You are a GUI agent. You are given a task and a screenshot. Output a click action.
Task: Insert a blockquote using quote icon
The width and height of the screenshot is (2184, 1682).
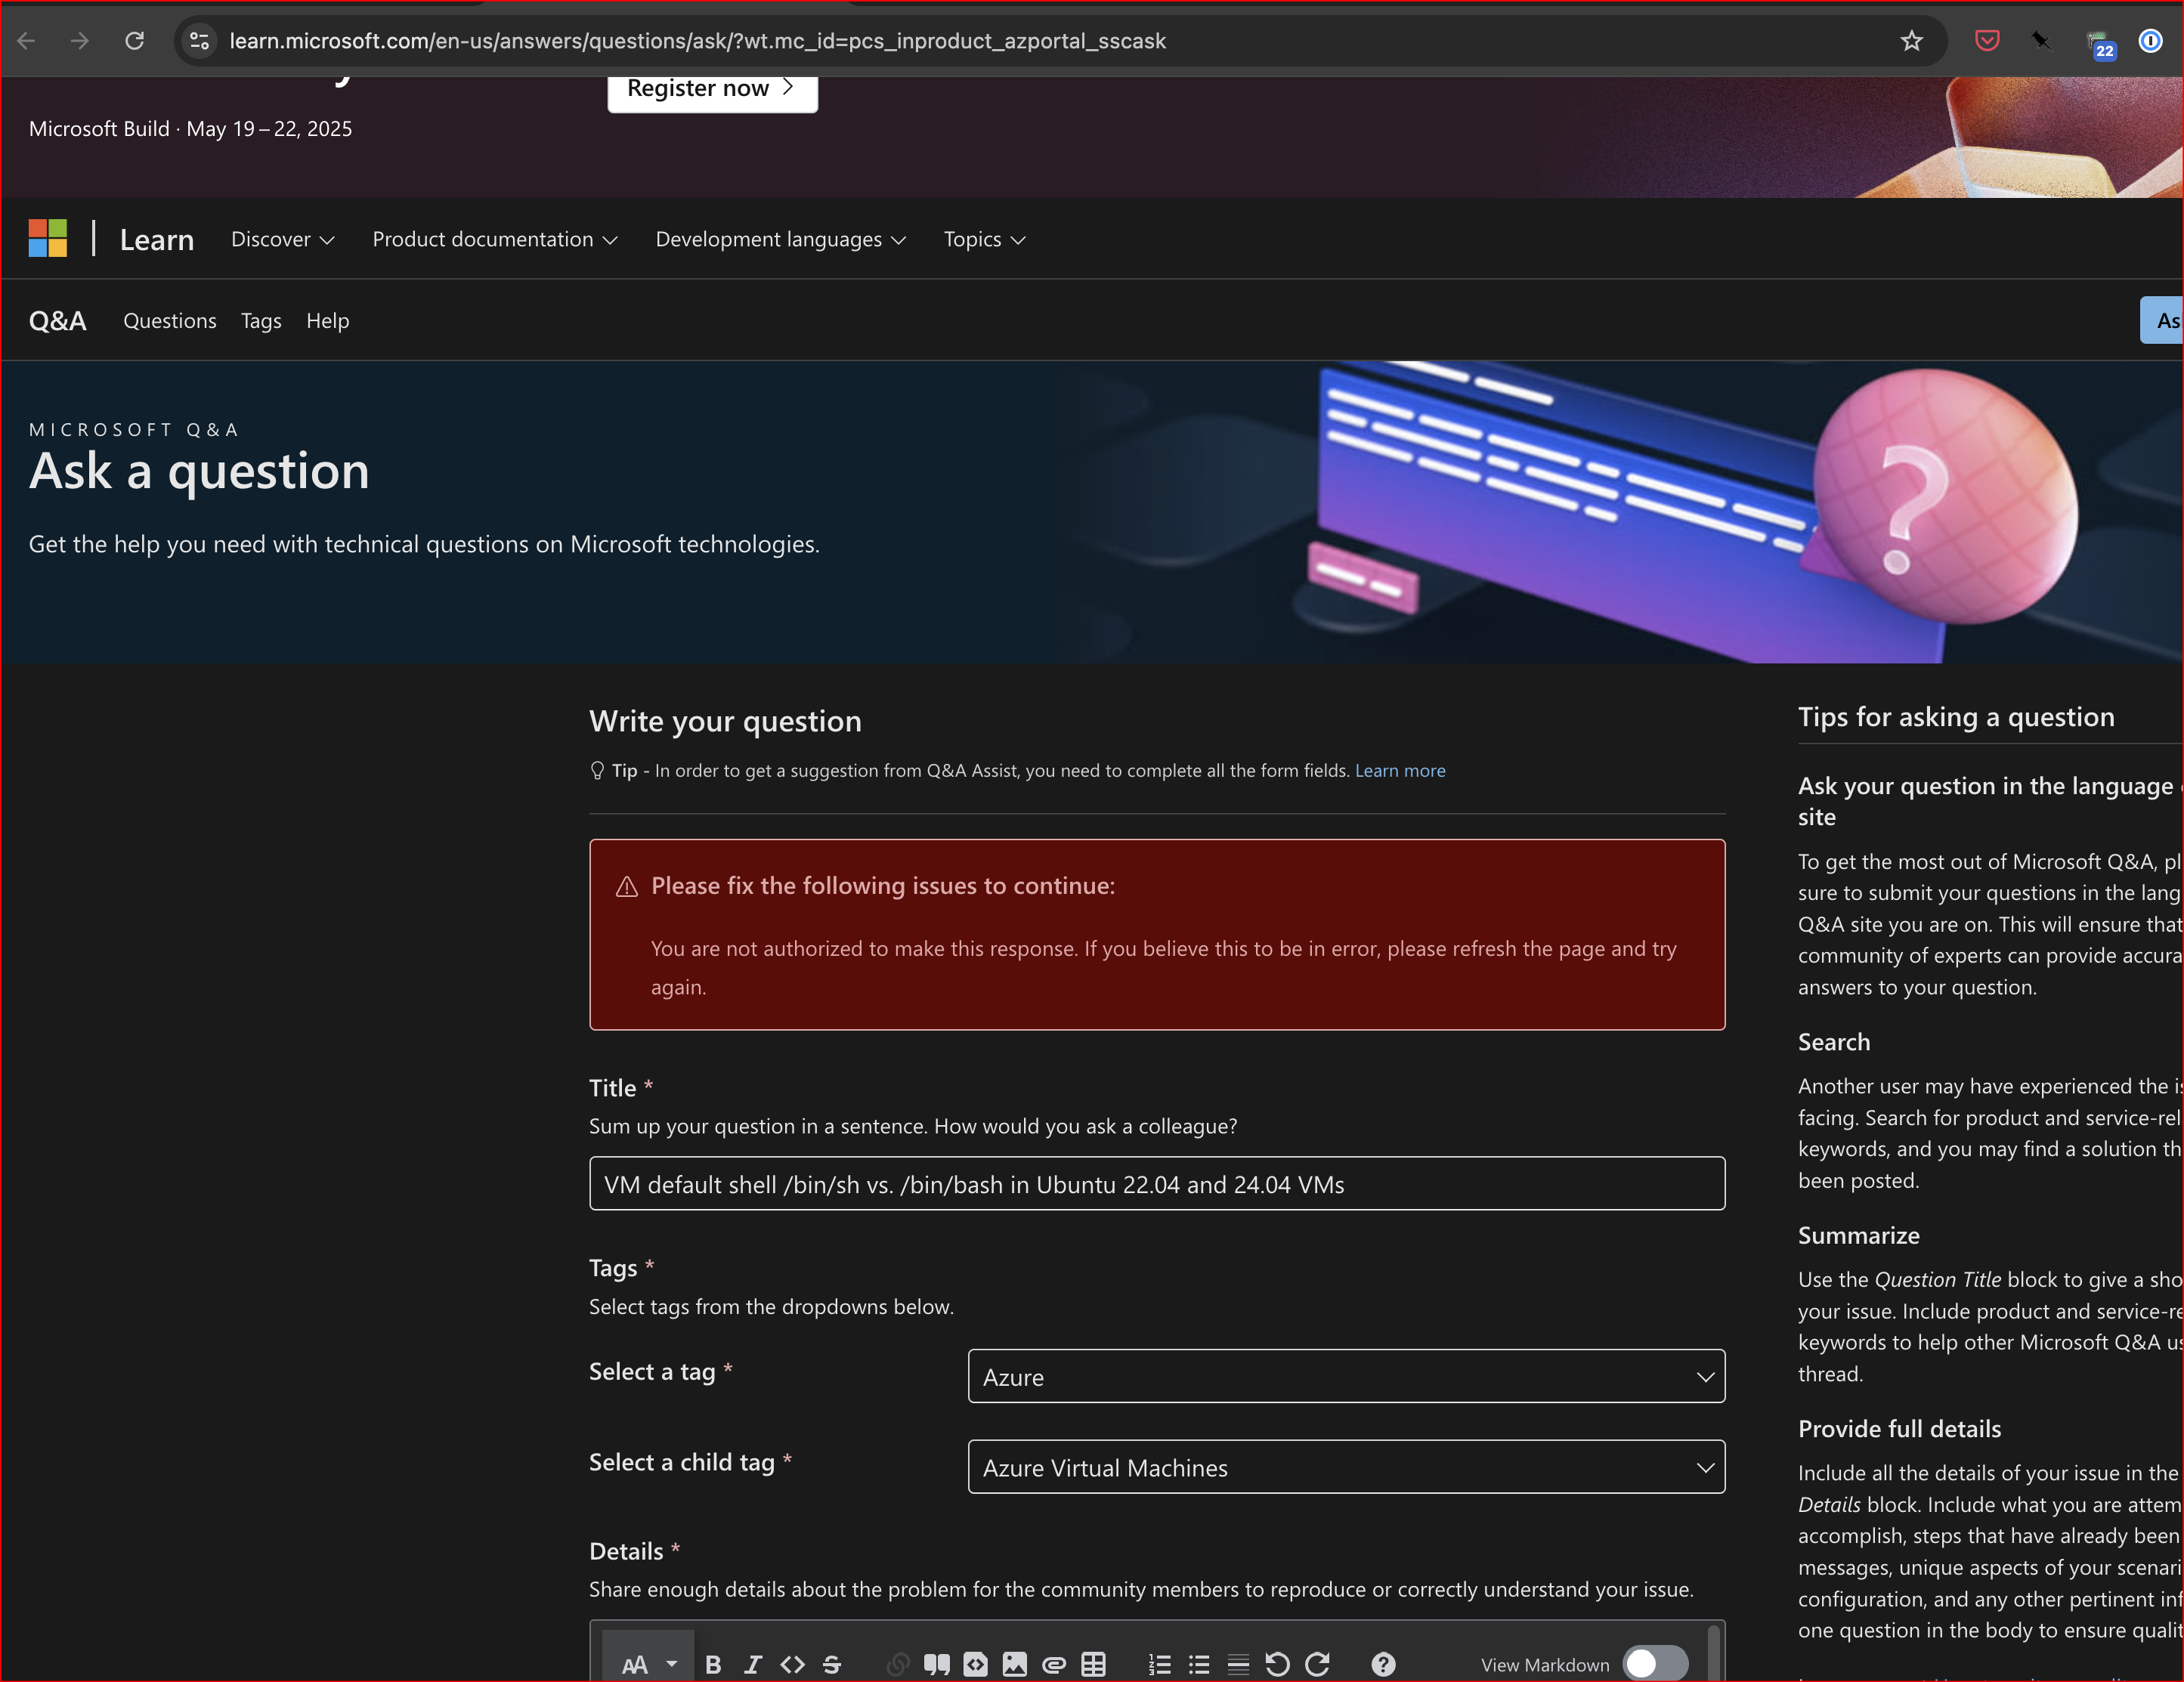(936, 1664)
